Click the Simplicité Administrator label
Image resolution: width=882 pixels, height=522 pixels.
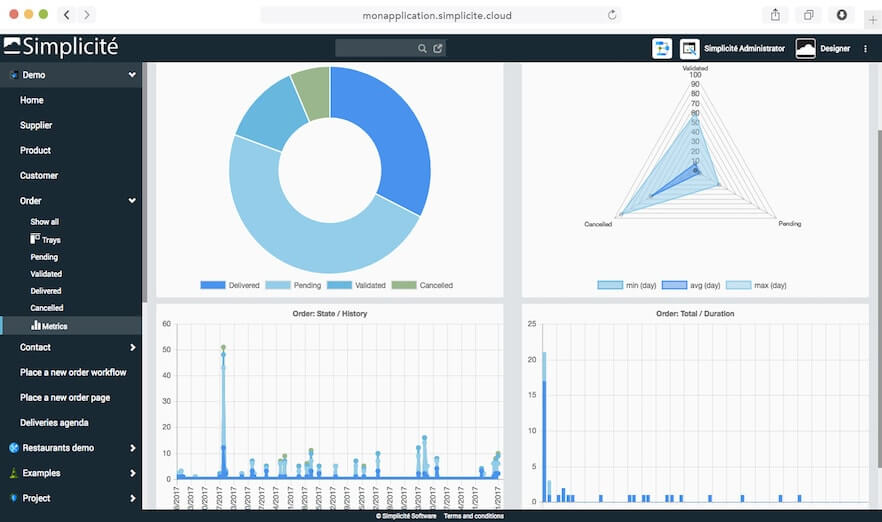tap(744, 48)
